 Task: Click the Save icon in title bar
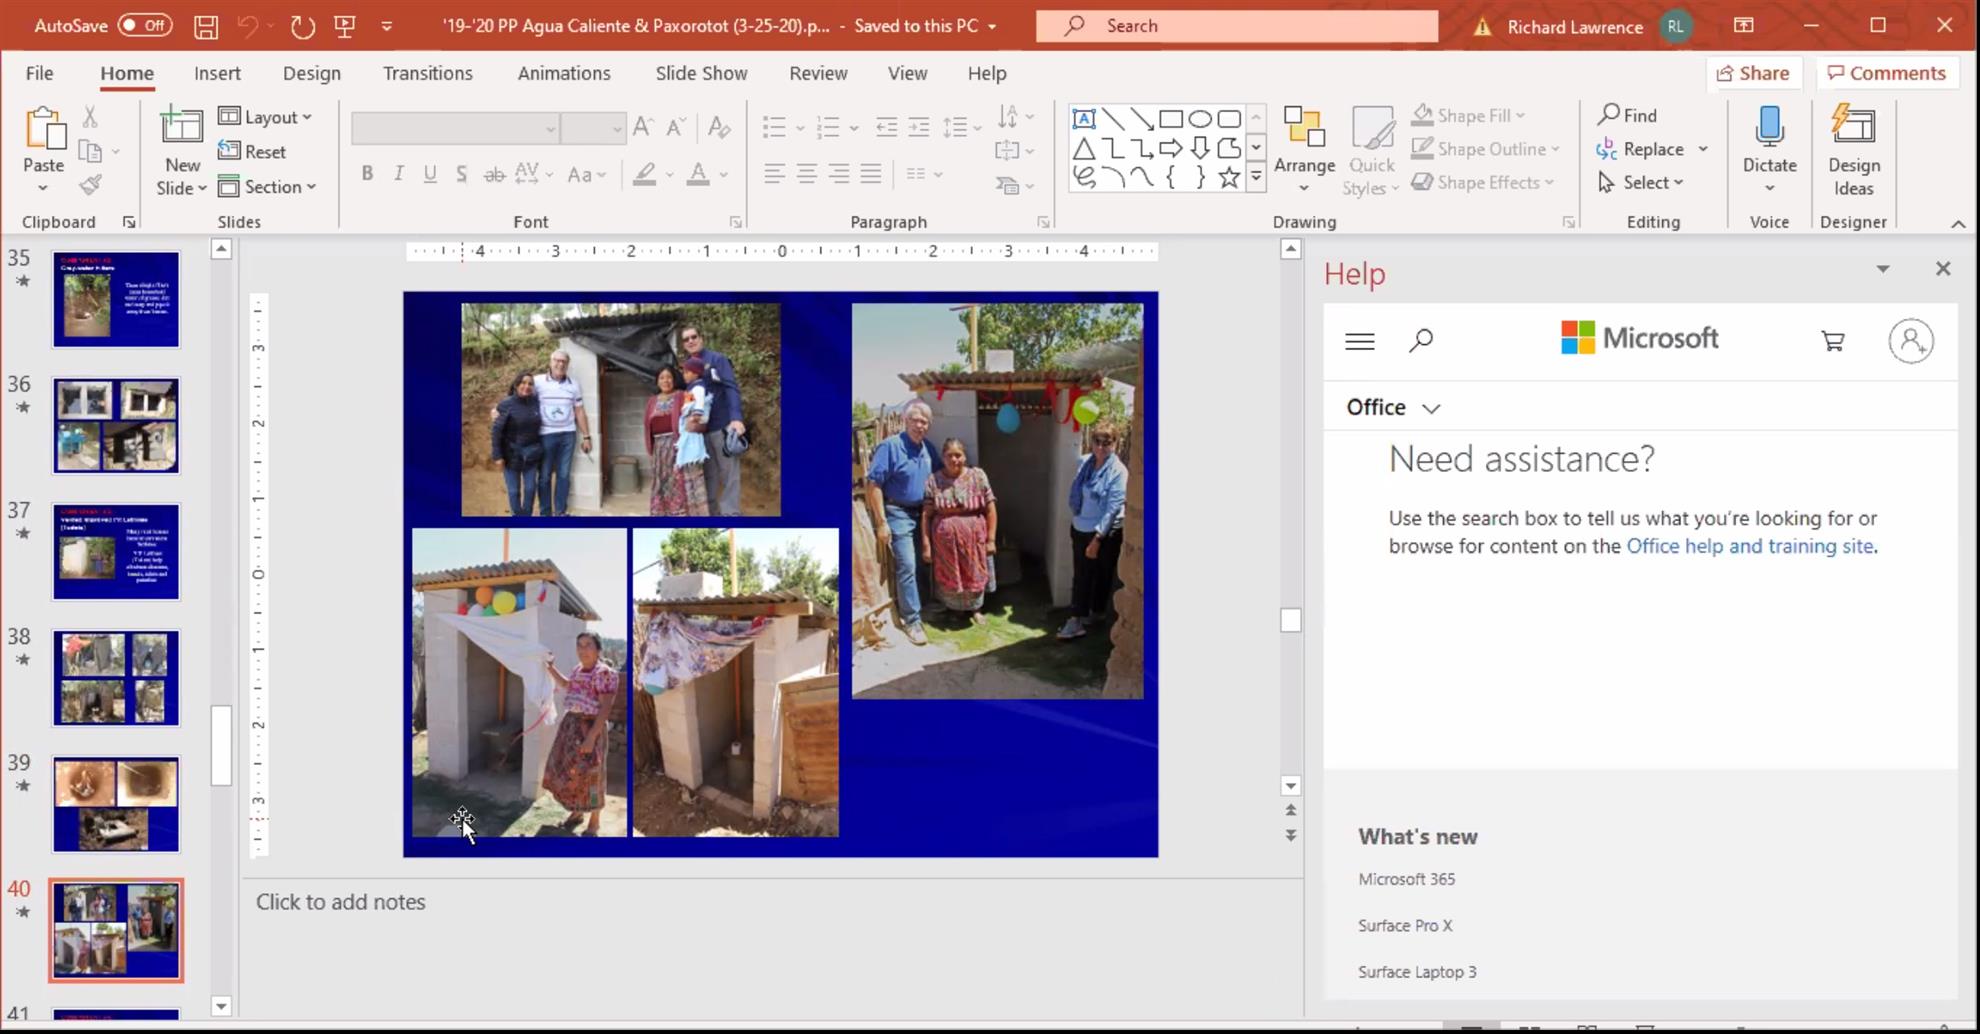pos(206,26)
